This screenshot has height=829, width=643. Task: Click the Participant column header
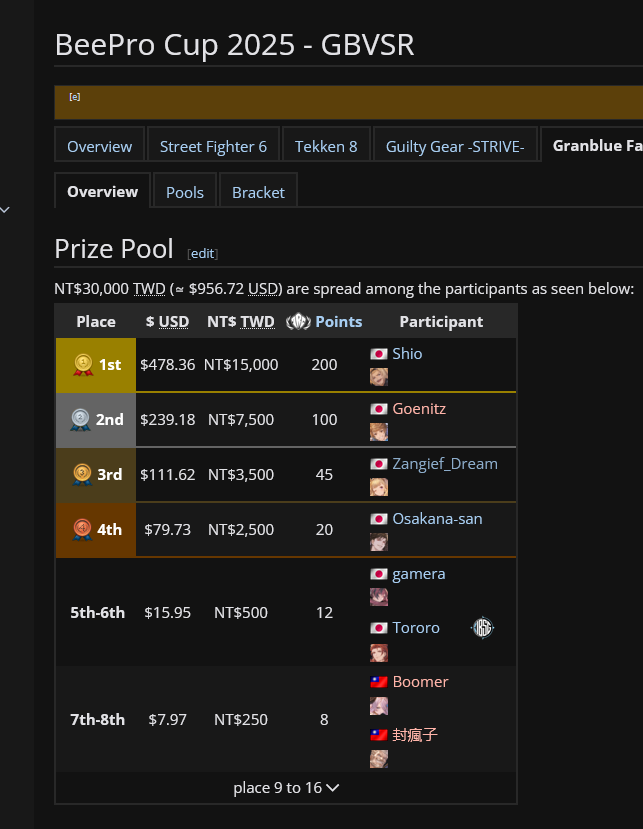click(x=441, y=321)
